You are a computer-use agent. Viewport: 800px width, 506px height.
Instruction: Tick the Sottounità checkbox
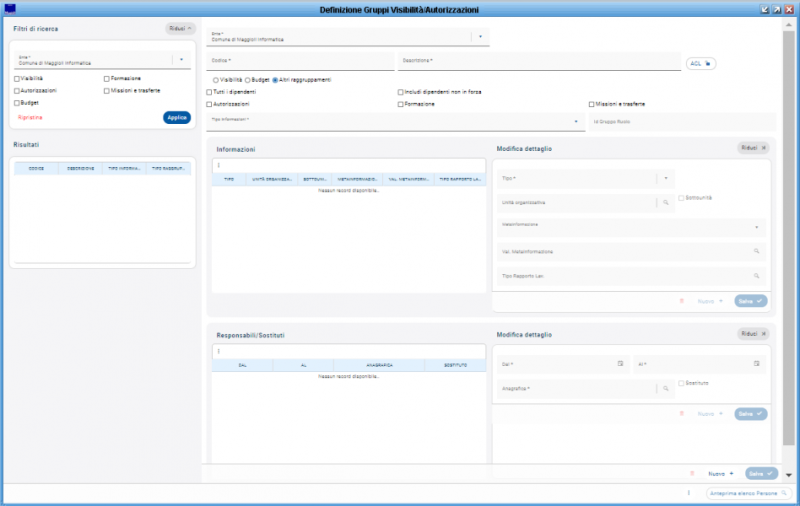click(681, 198)
